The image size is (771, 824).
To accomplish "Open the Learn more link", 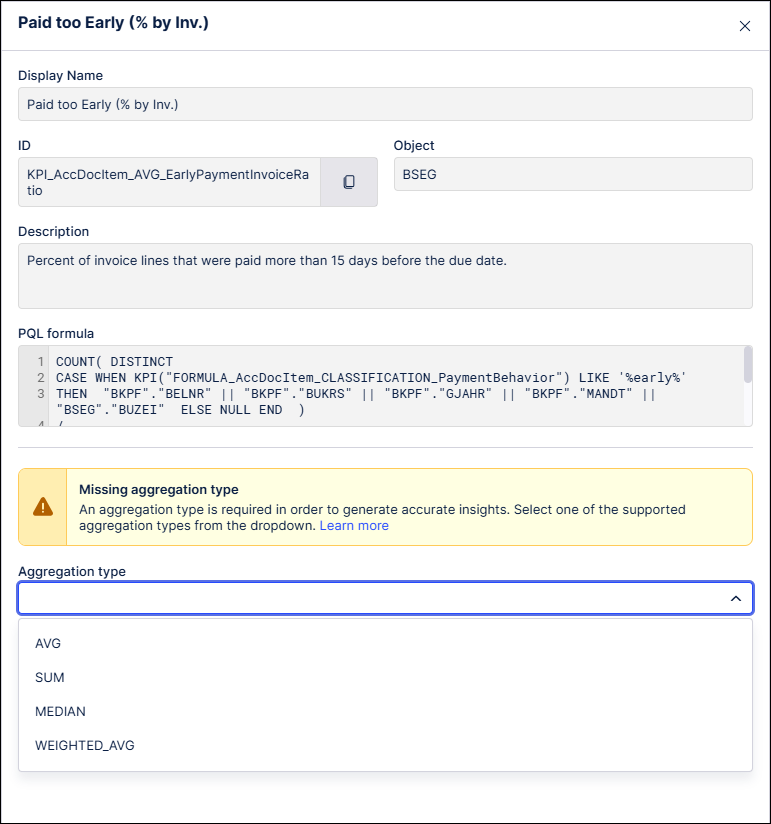I will tap(354, 526).
